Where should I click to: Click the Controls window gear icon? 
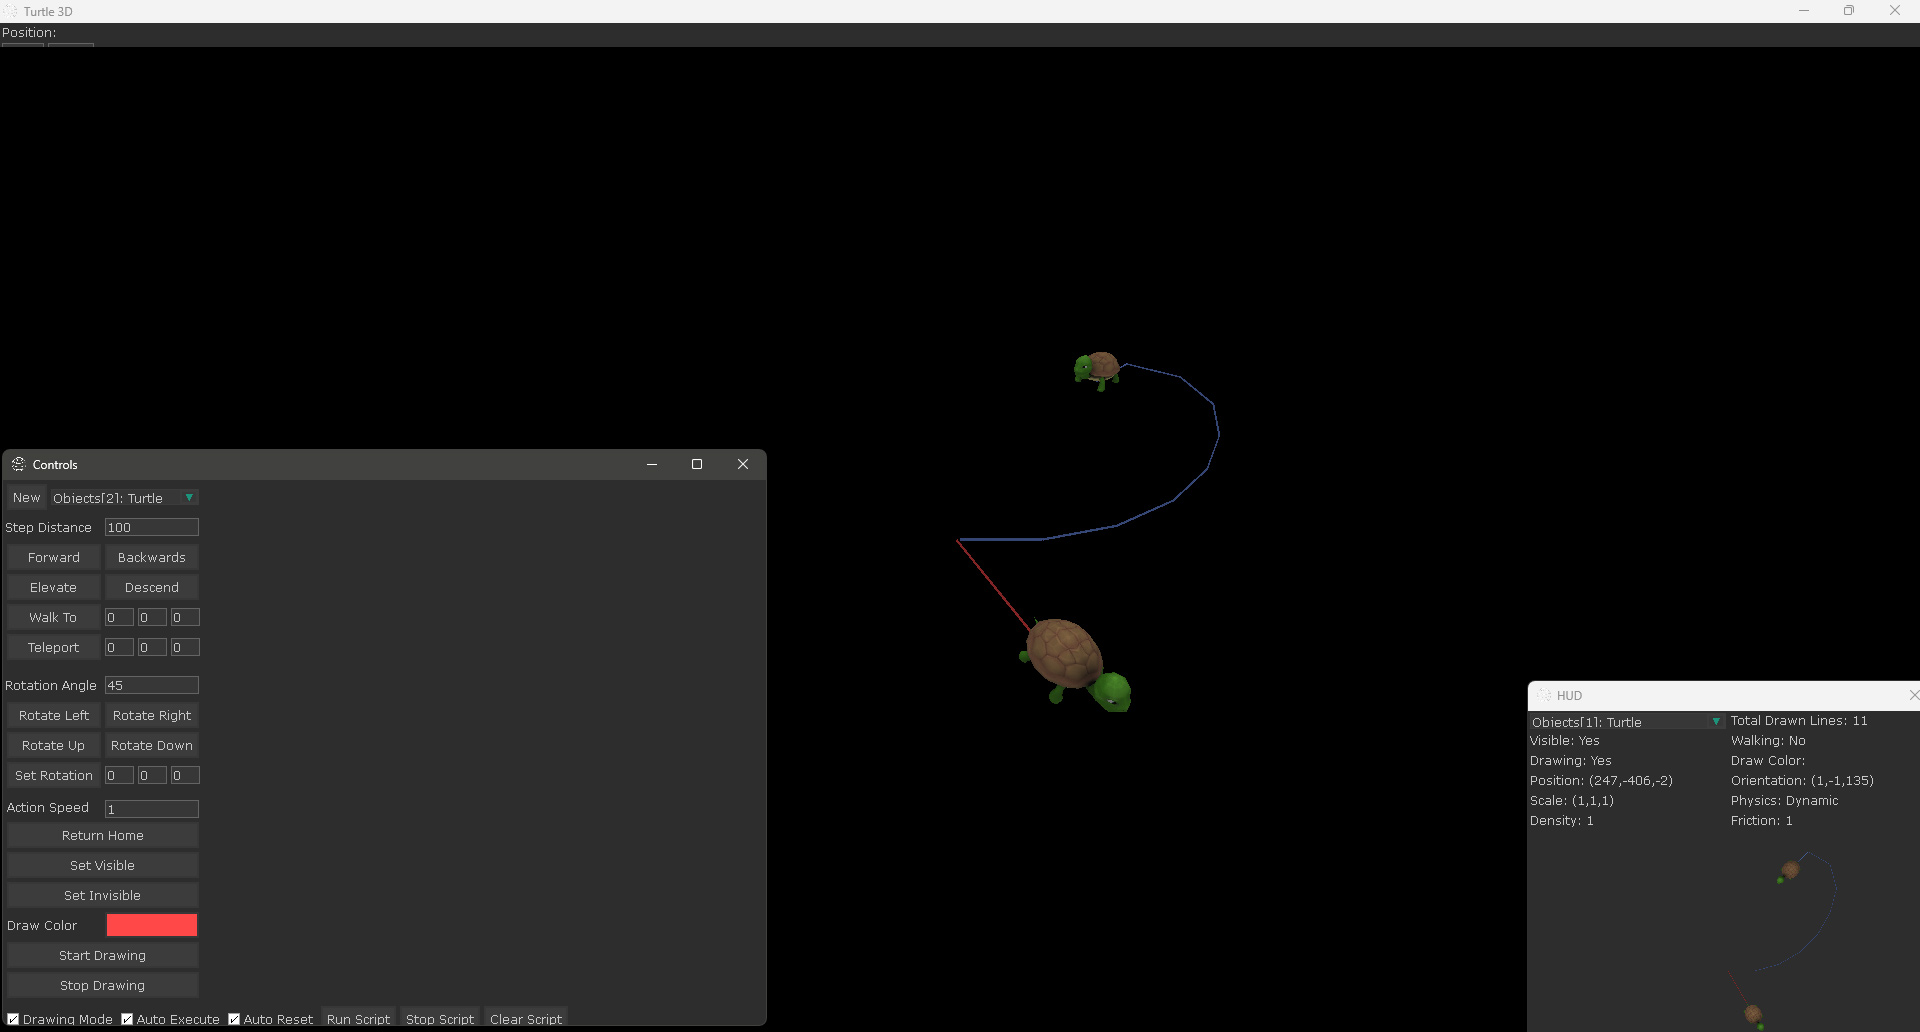18,464
